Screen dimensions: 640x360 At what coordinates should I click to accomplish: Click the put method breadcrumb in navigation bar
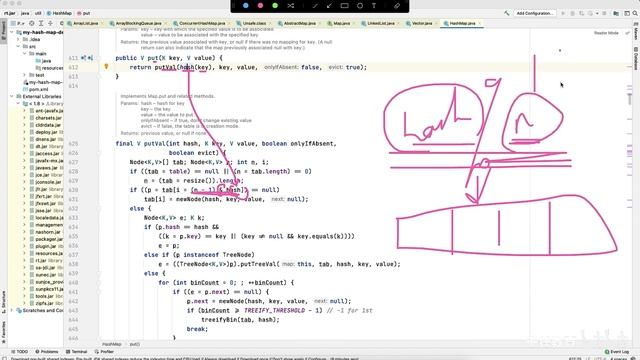84,13
